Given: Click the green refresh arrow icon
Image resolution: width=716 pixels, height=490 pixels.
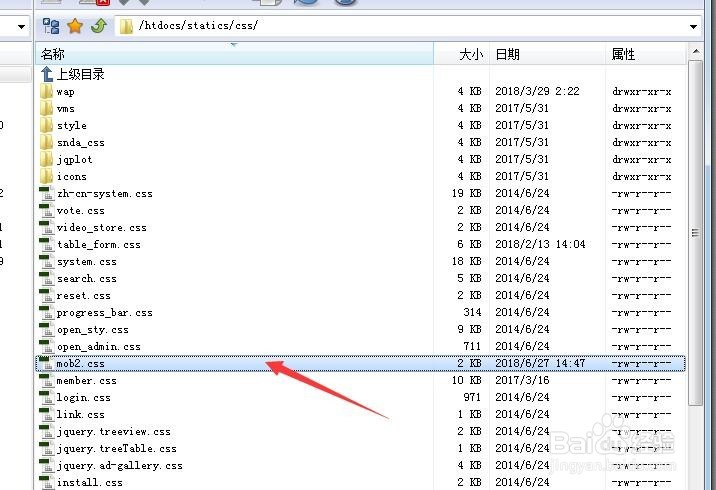Looking at the screenshot, I should pyautogui.click(x=99, y=26).
